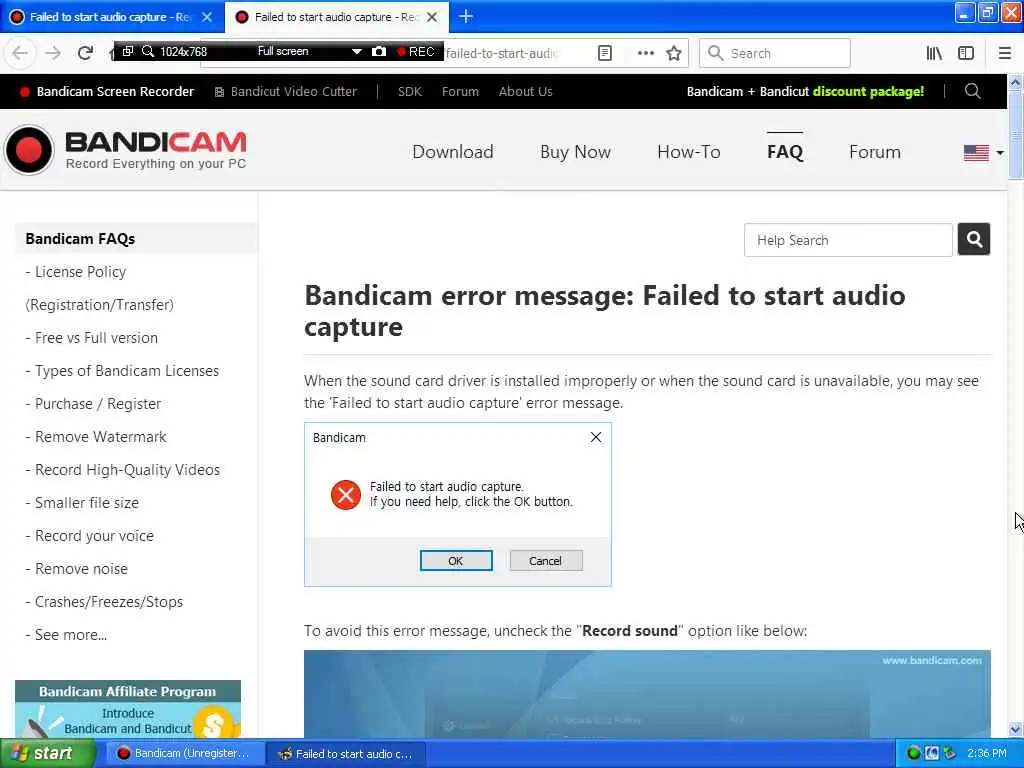This screenshot has height=768, width=1024.
Task: Open Remove noise FAQ link
Action: pyautogui.click(x=76, y=569)
